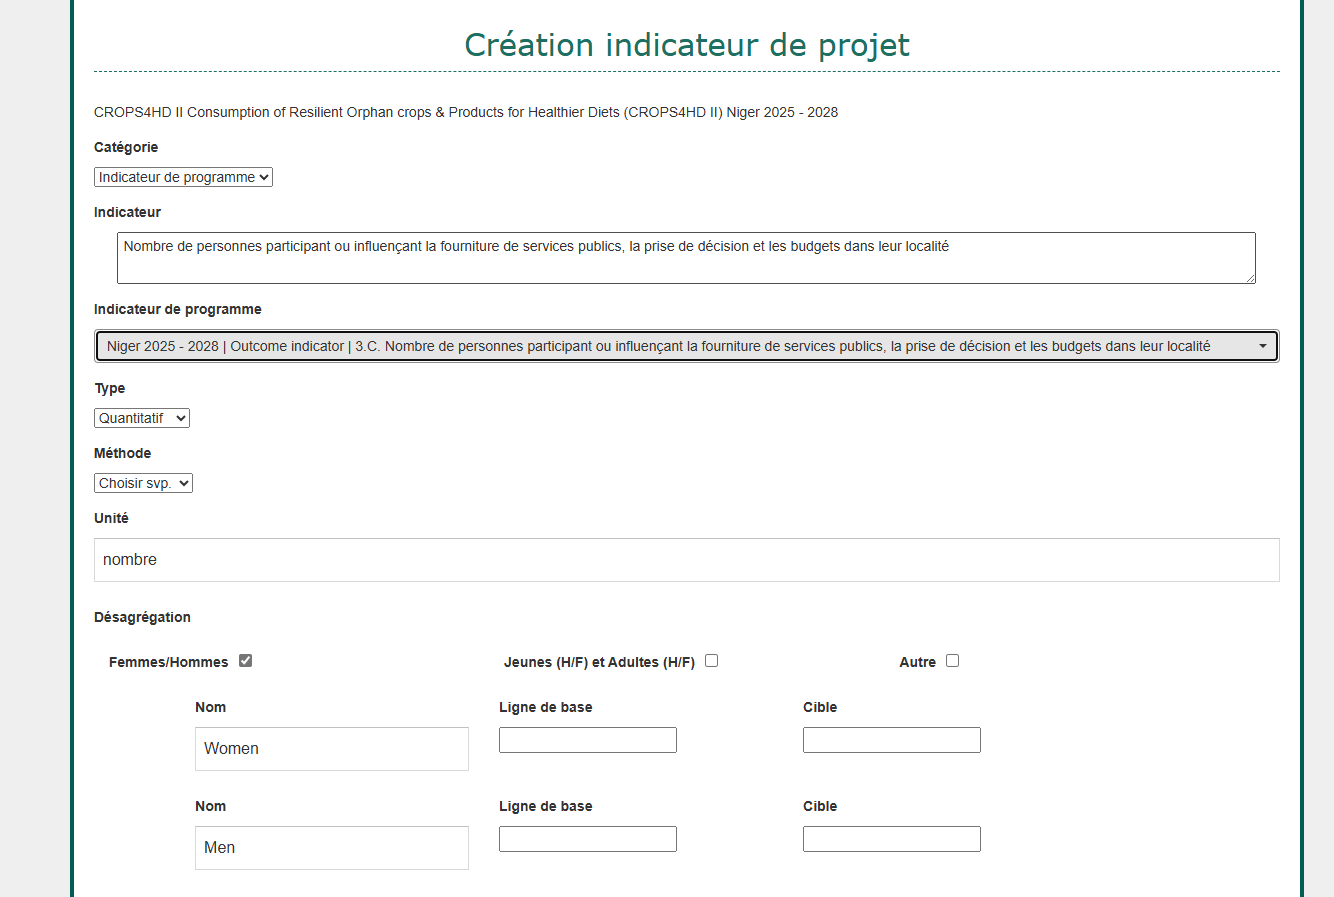
Task: Click the Création indicateur de projet heading
Action: pyautogui.click(x=687, y=45)
